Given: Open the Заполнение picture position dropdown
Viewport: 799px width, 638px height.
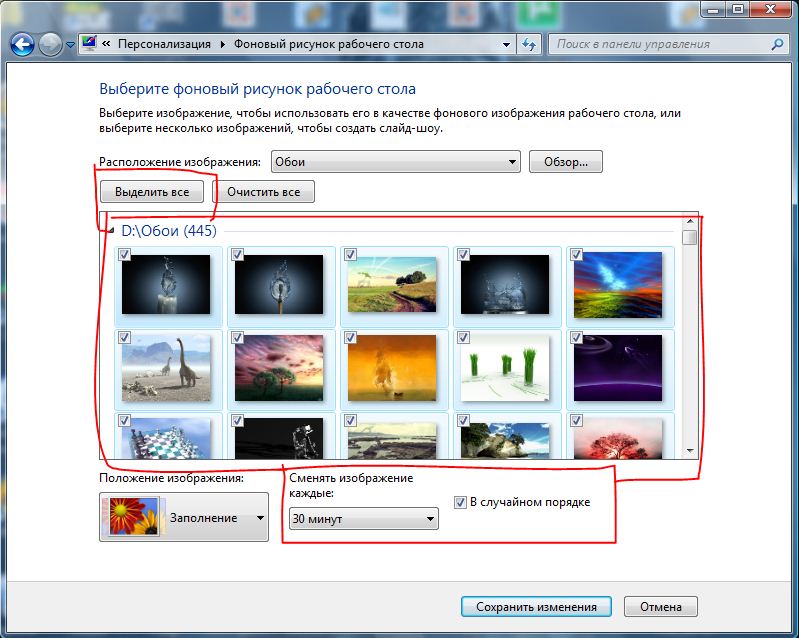Looking at the screenshot, I should click(x=183, y=517).
